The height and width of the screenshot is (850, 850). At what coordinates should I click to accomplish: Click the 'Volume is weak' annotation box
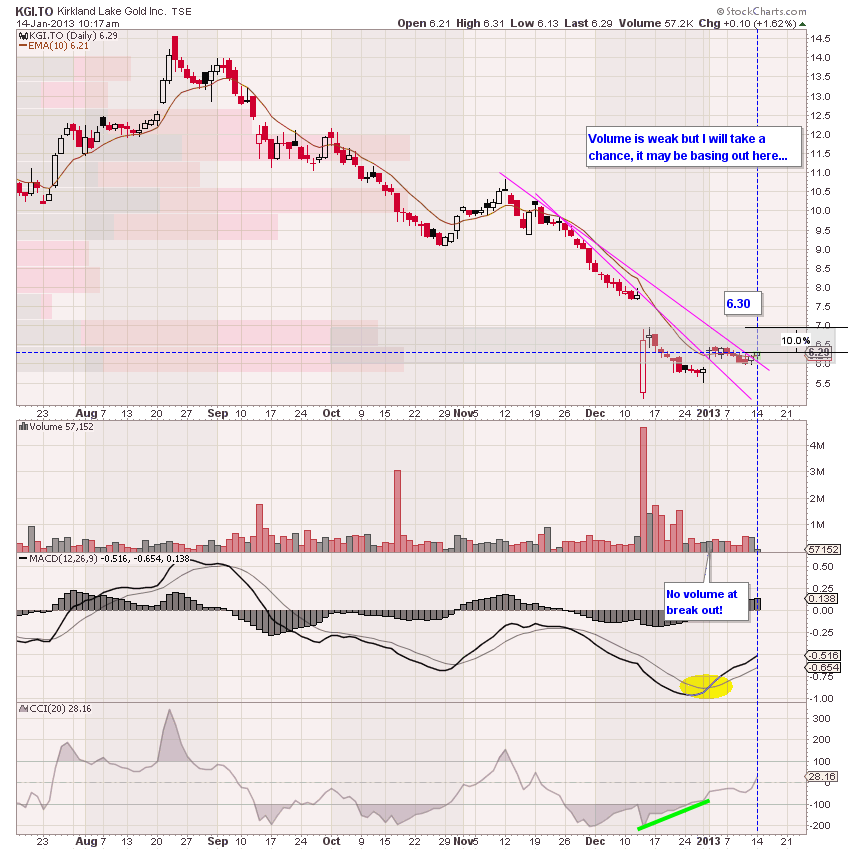tap(693, 147)
